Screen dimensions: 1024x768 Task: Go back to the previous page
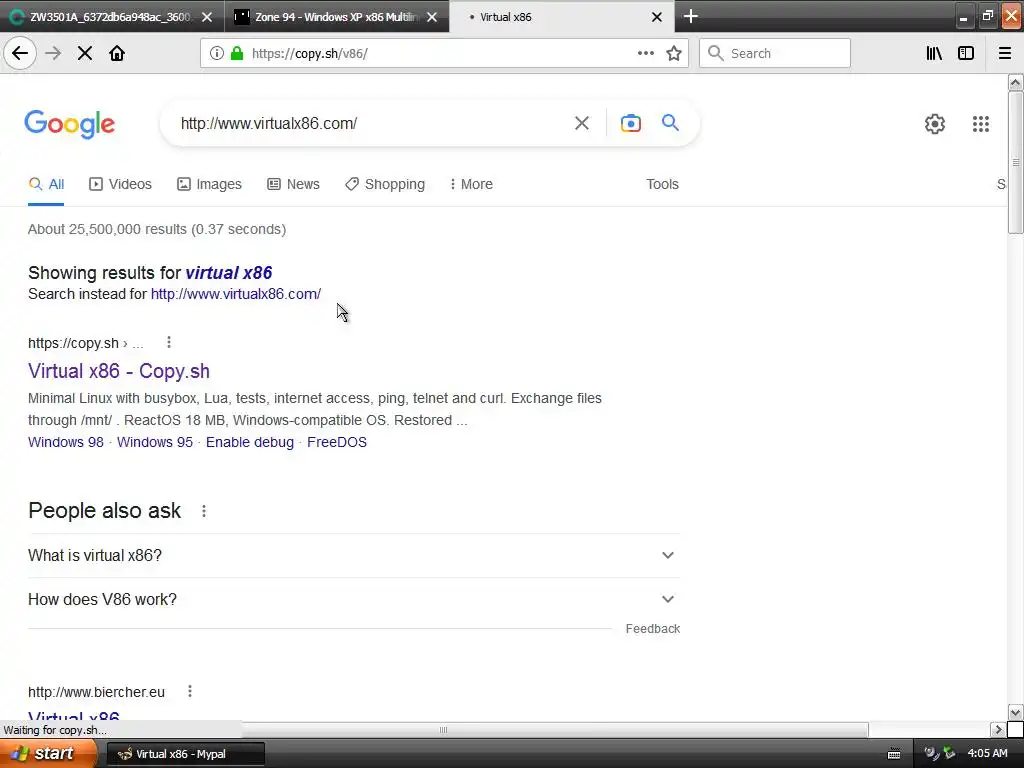click(x=20, y=54)
